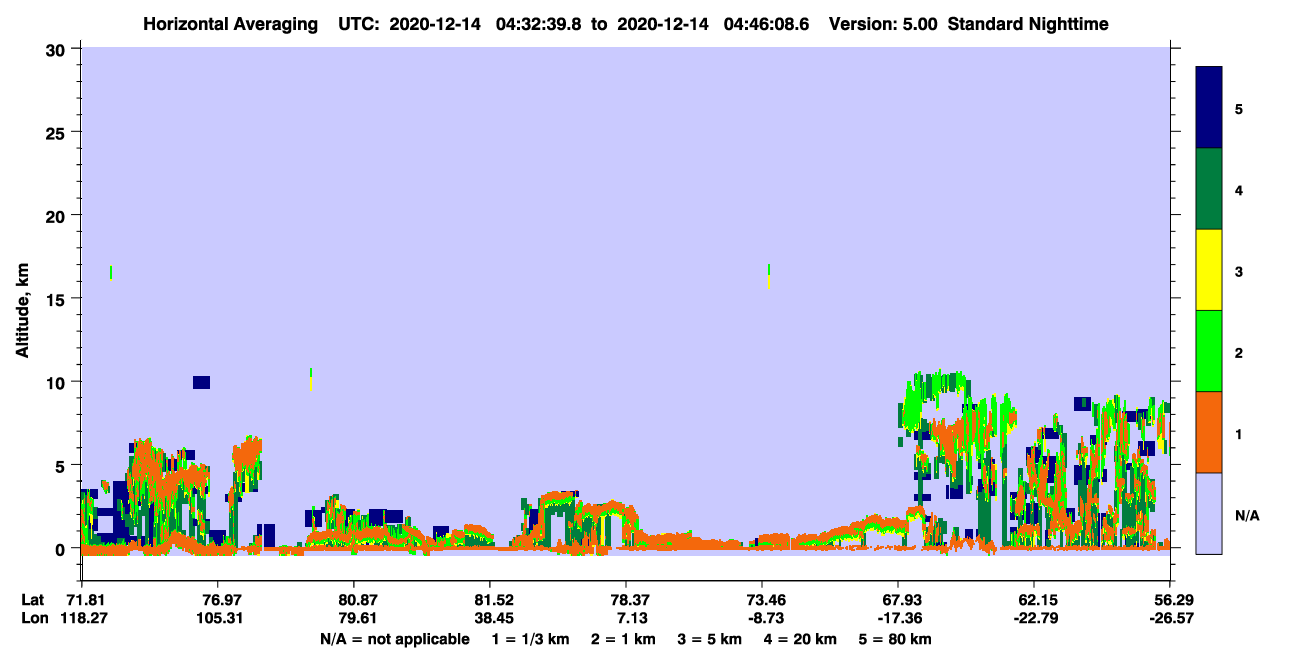1300x667 pixels.
Task: Click legend text '1 = 1/3 km'
Action: [531, 639]
